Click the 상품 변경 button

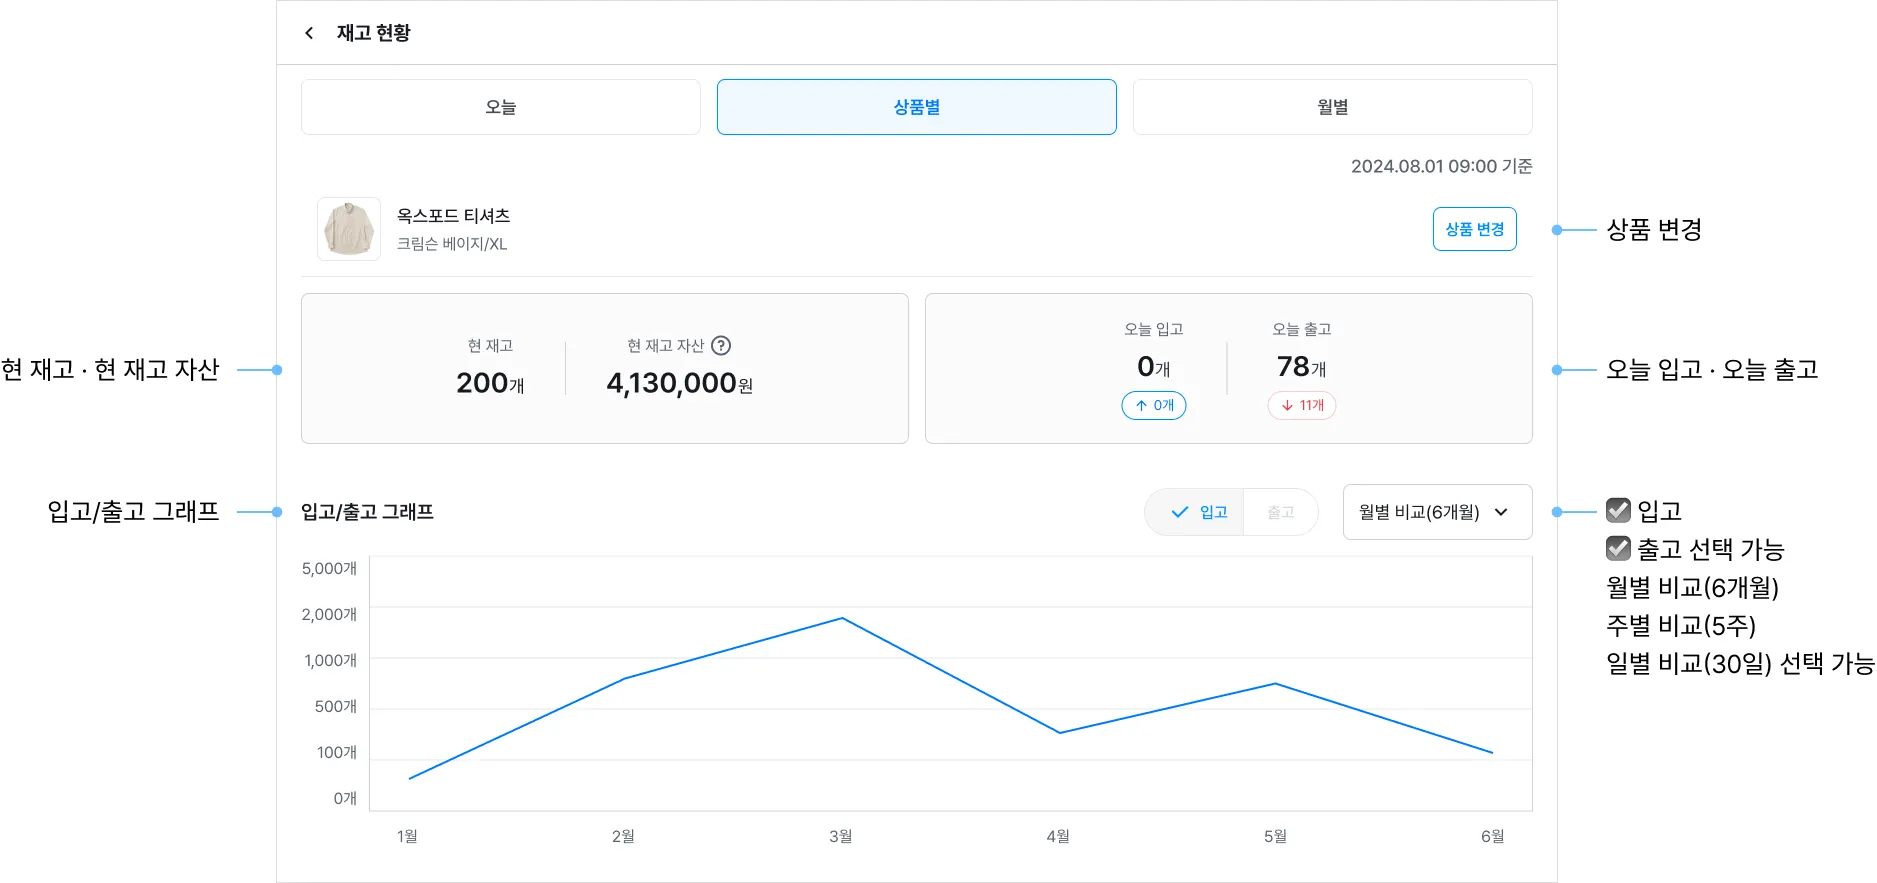click(1475, 229)
